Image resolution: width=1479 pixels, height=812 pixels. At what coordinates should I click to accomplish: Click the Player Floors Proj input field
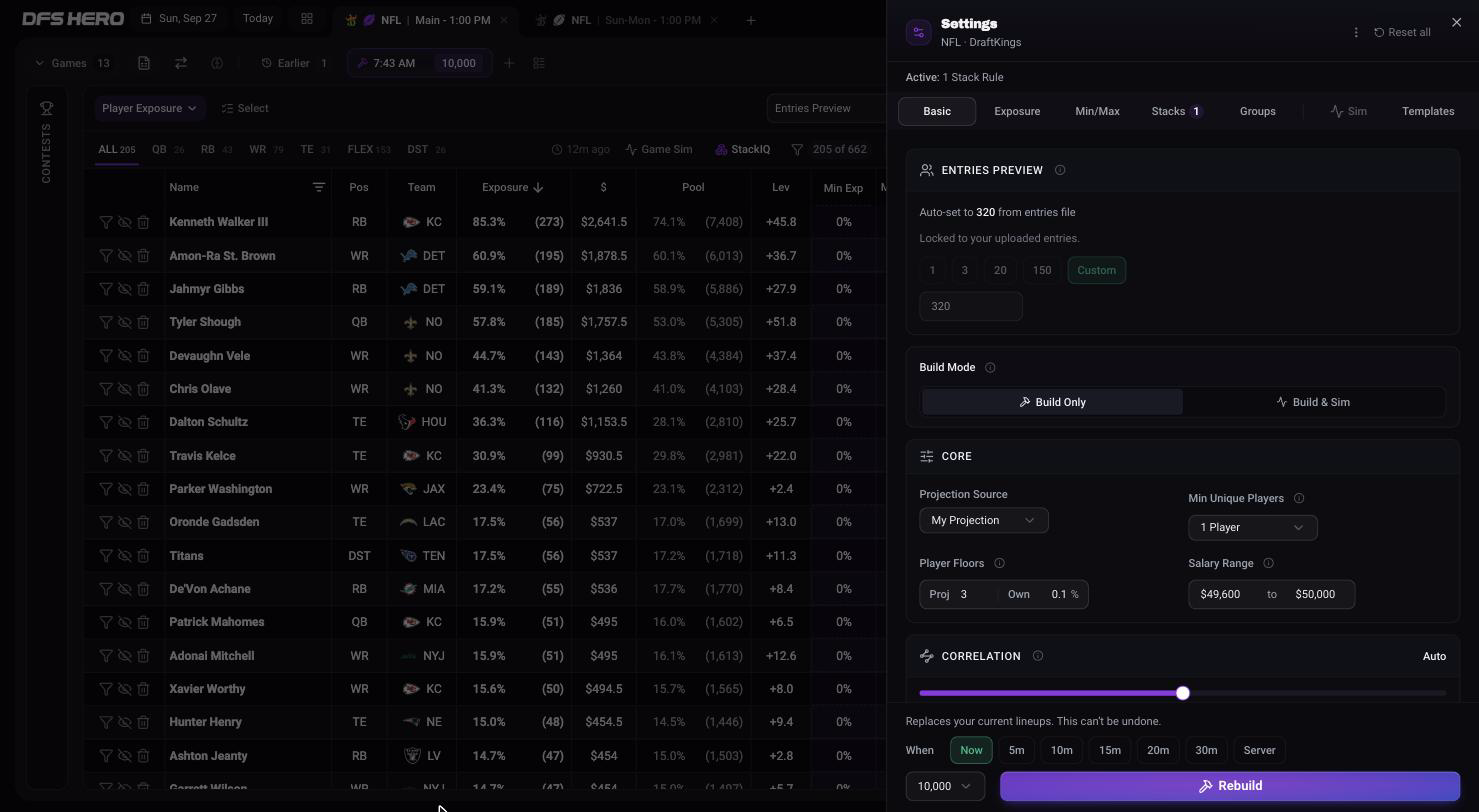(x=974, y=594)
